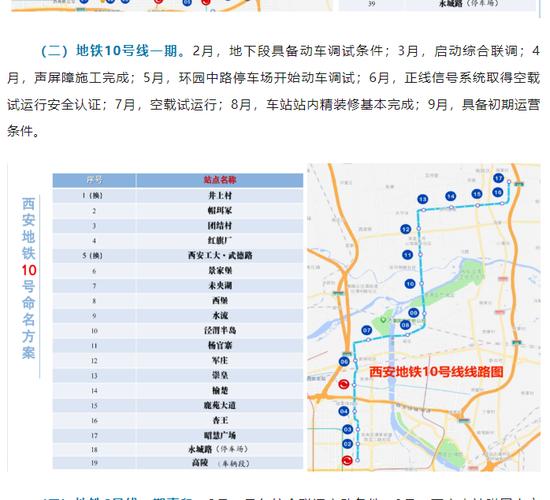The width and height of the screenshot is (550, 500).
Task: Click station marker 12 on the route map
Action: [x=405, y=229]
